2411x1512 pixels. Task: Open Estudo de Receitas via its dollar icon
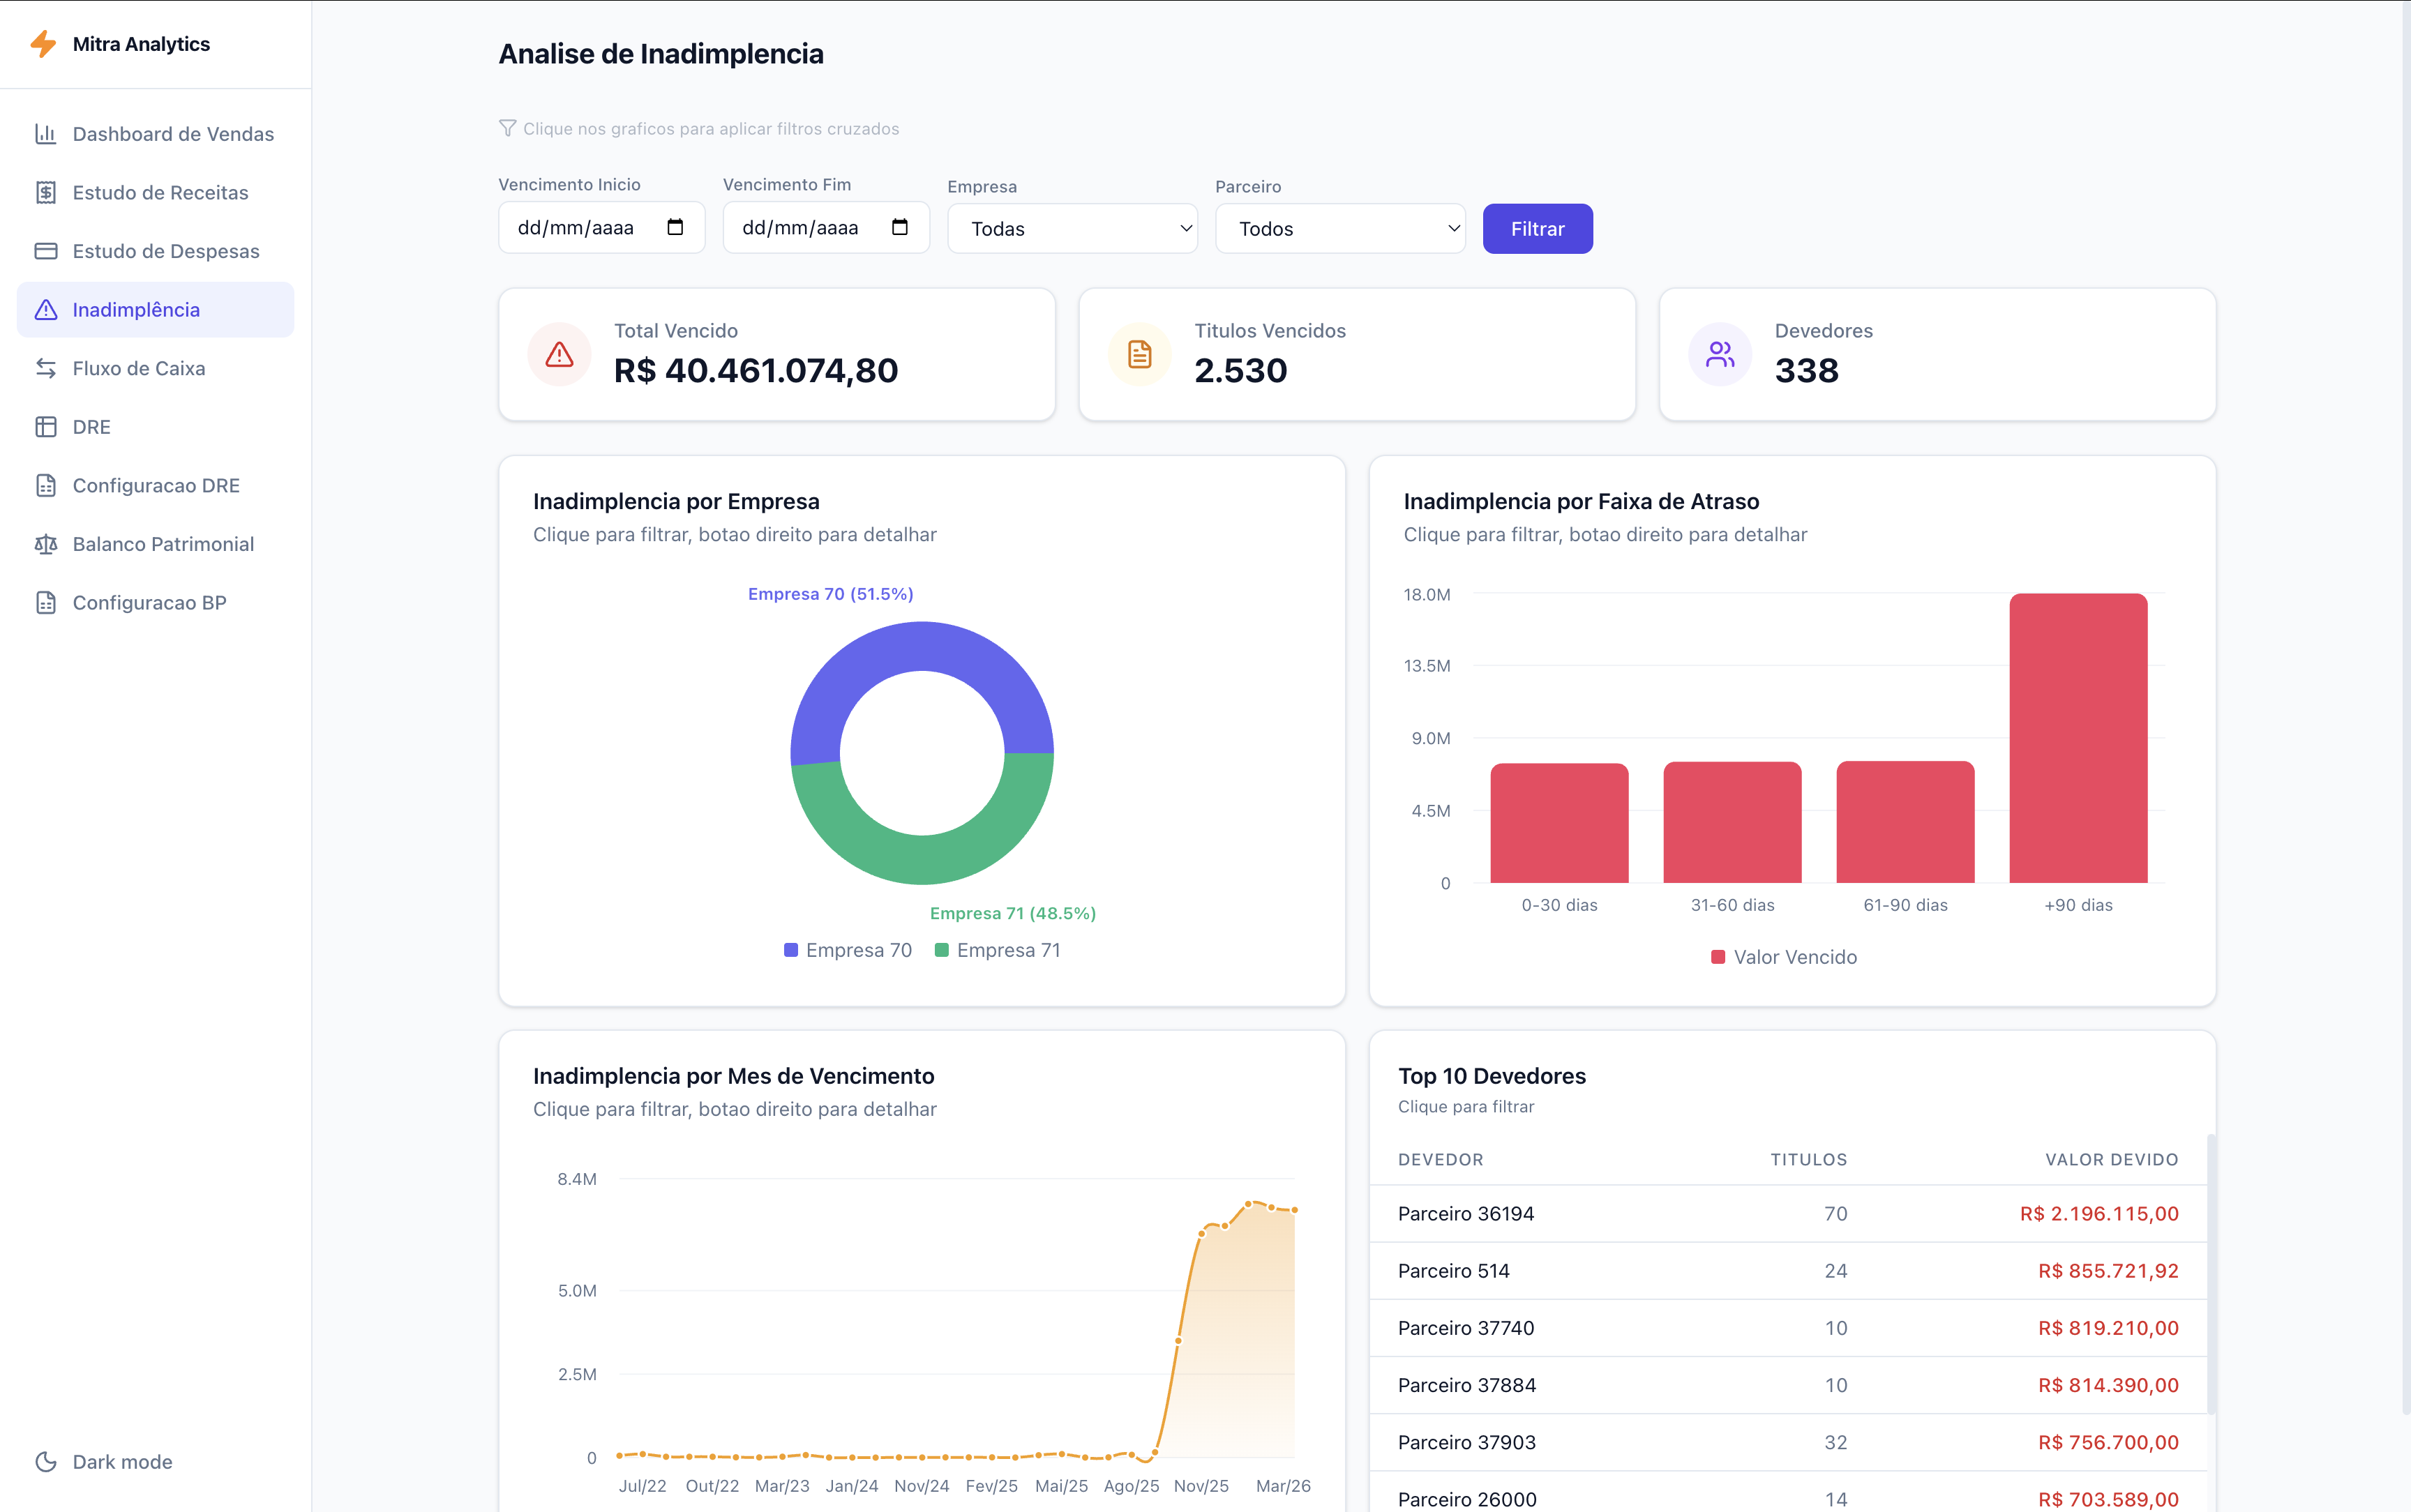click(x=47, y=192)
